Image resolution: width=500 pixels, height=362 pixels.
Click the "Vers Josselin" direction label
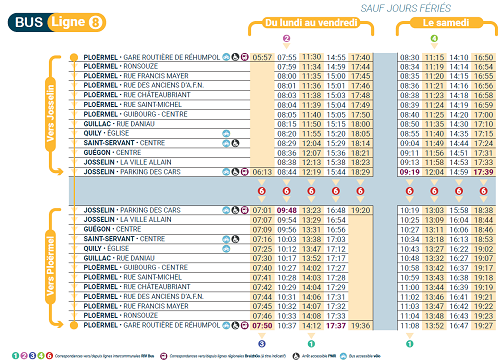(x=50, y=114)
